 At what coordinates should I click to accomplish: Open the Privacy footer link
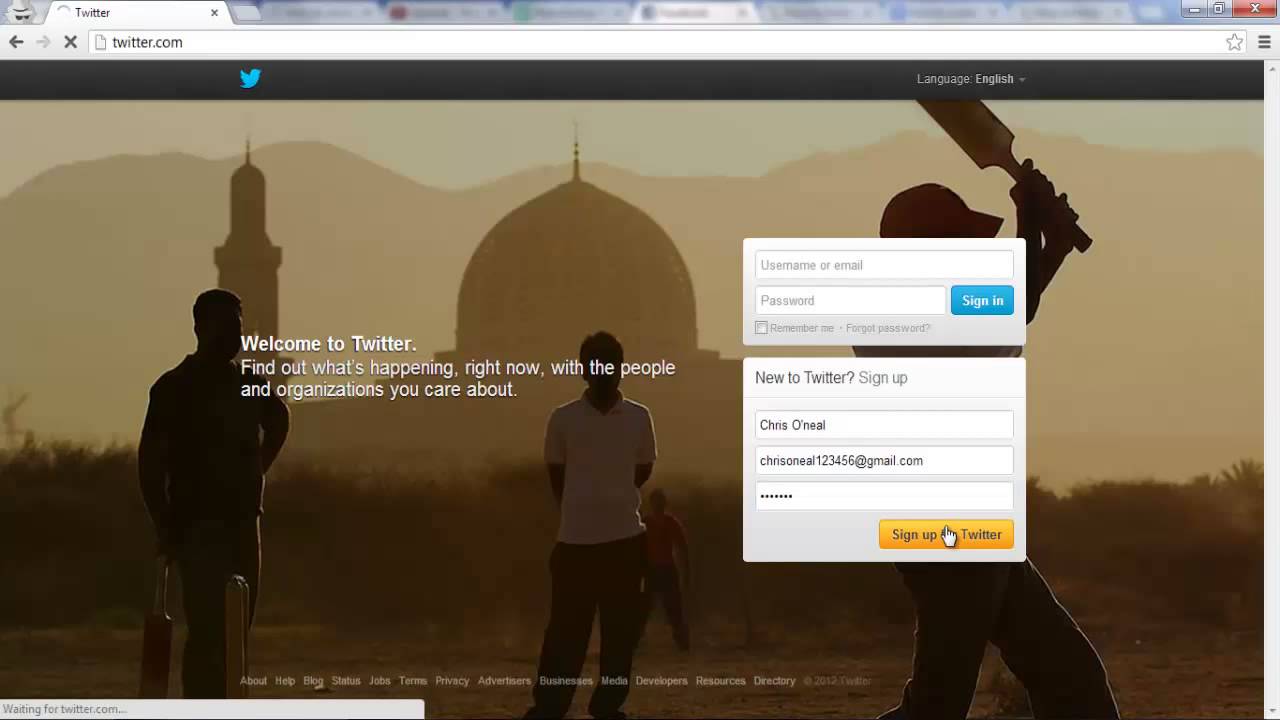click(x=452, y=681)
